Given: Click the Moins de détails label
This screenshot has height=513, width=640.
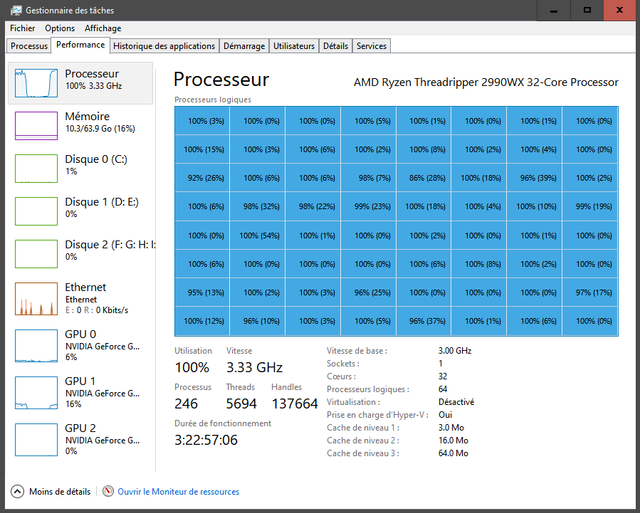Looking at the screenshot, I should coord(60,491).
